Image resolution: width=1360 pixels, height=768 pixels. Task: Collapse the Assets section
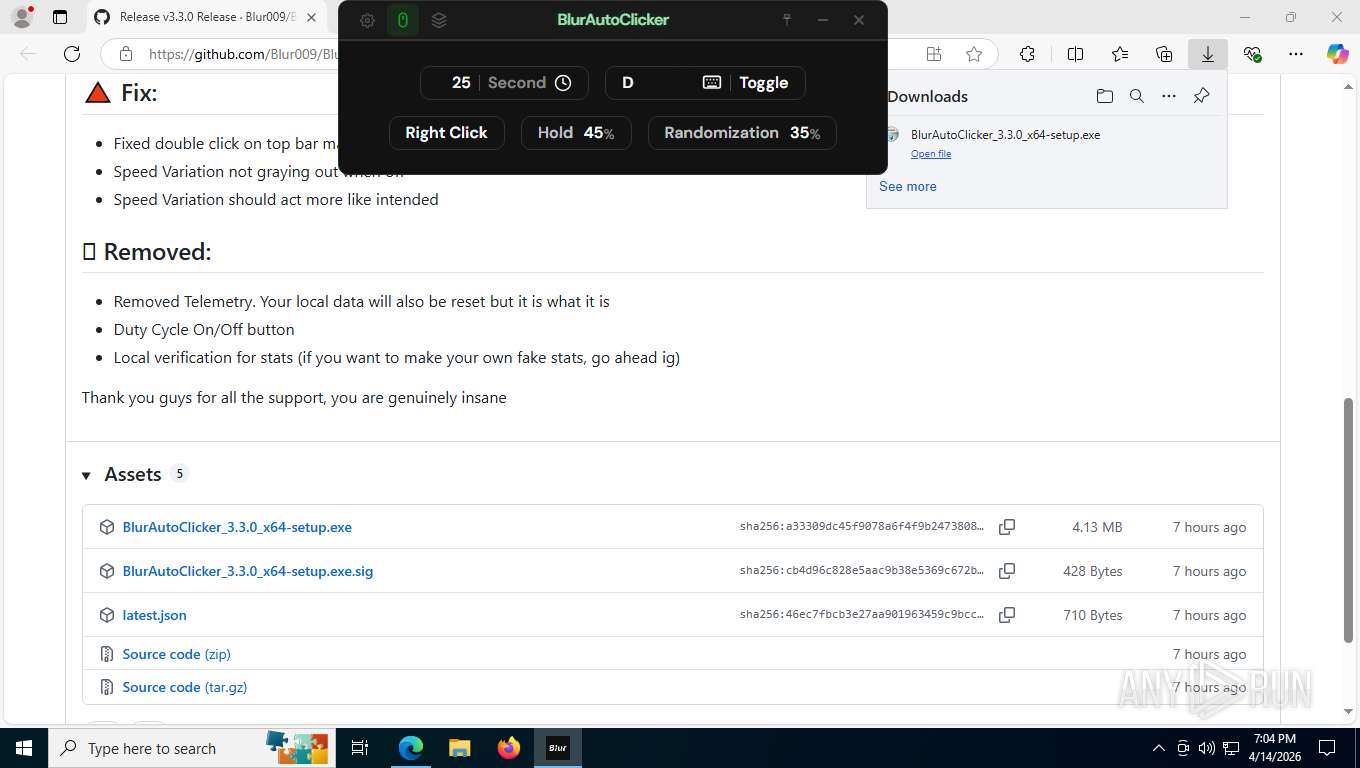(x=86, y=475)
